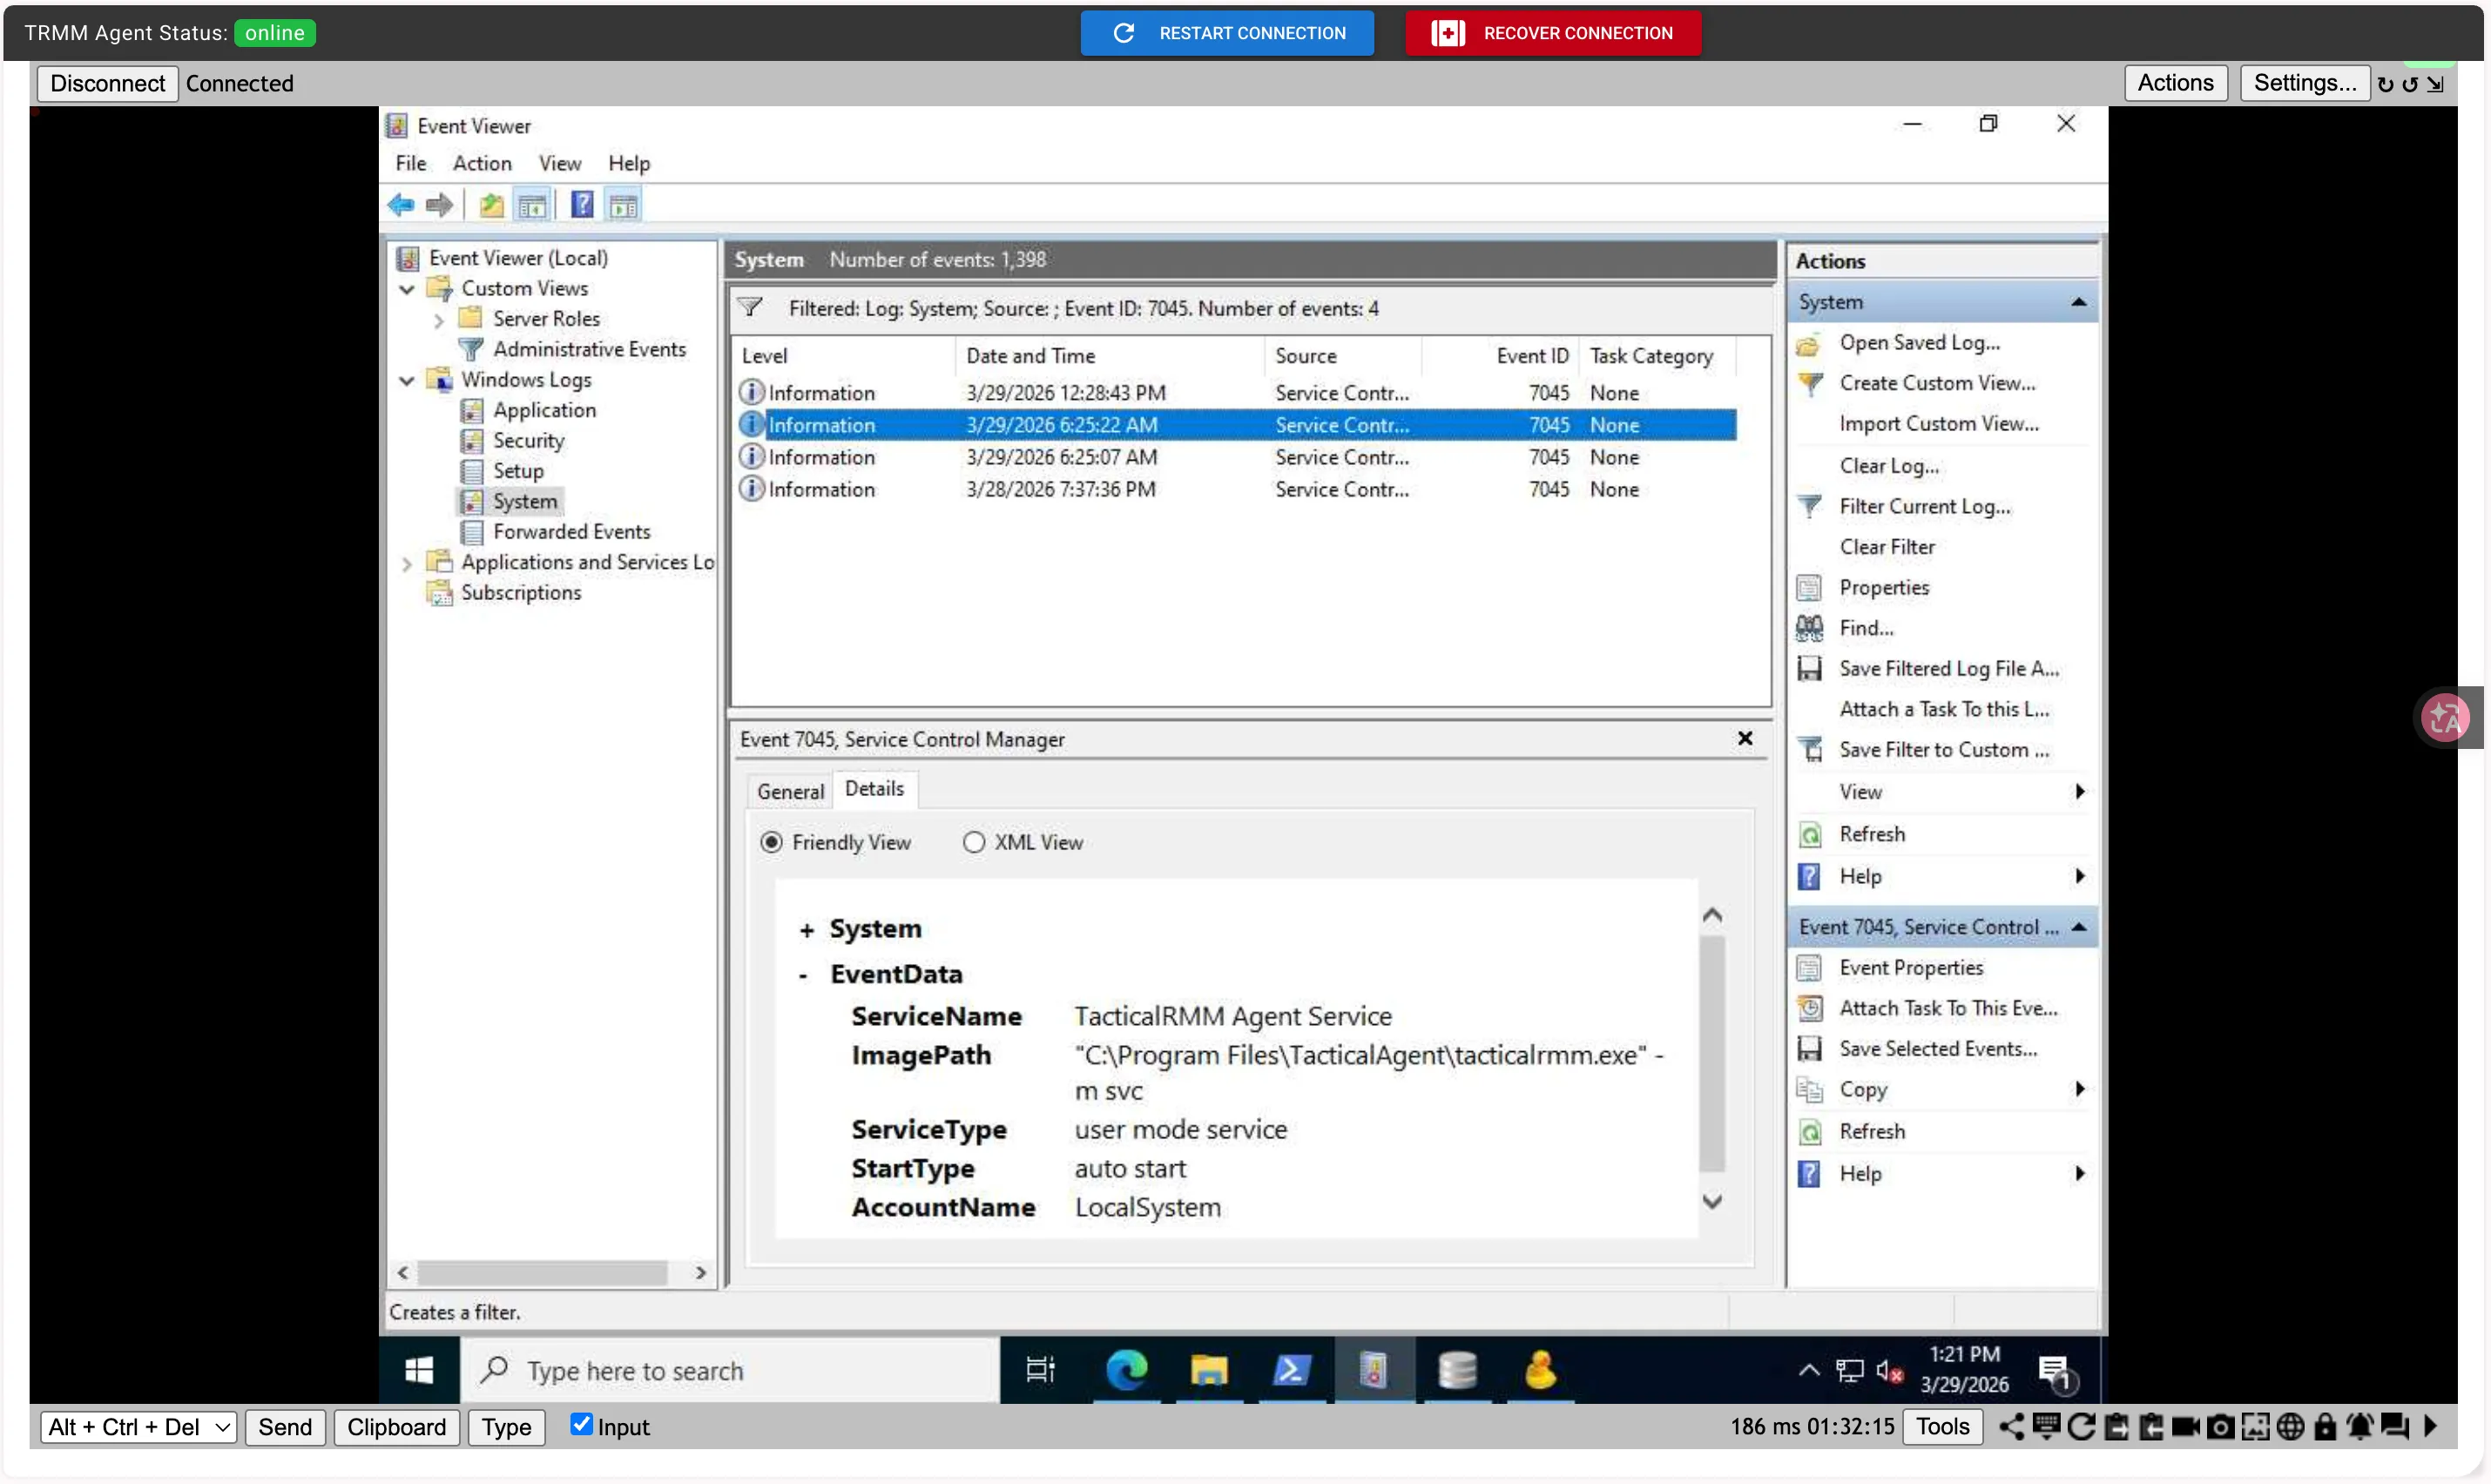Image resolution: width=2491 pixels, height=1484 pixels.
Task: Click the horizontal scrollbar under console tree
Action: [542, 1273]
